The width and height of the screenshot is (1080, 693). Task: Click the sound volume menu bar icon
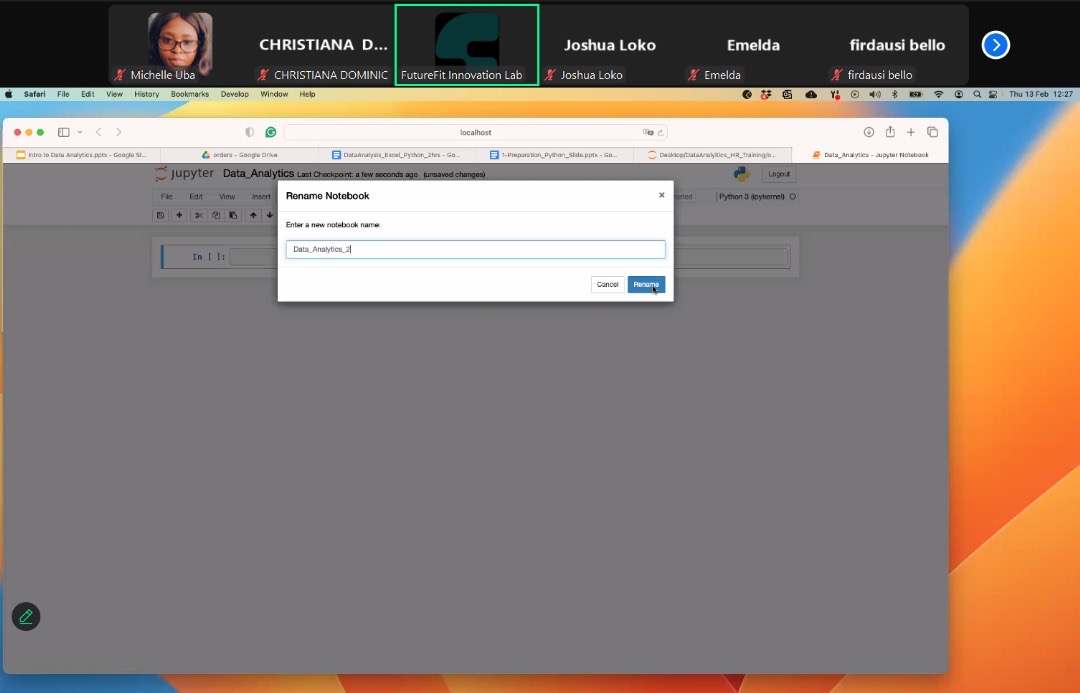coord(875,94)
